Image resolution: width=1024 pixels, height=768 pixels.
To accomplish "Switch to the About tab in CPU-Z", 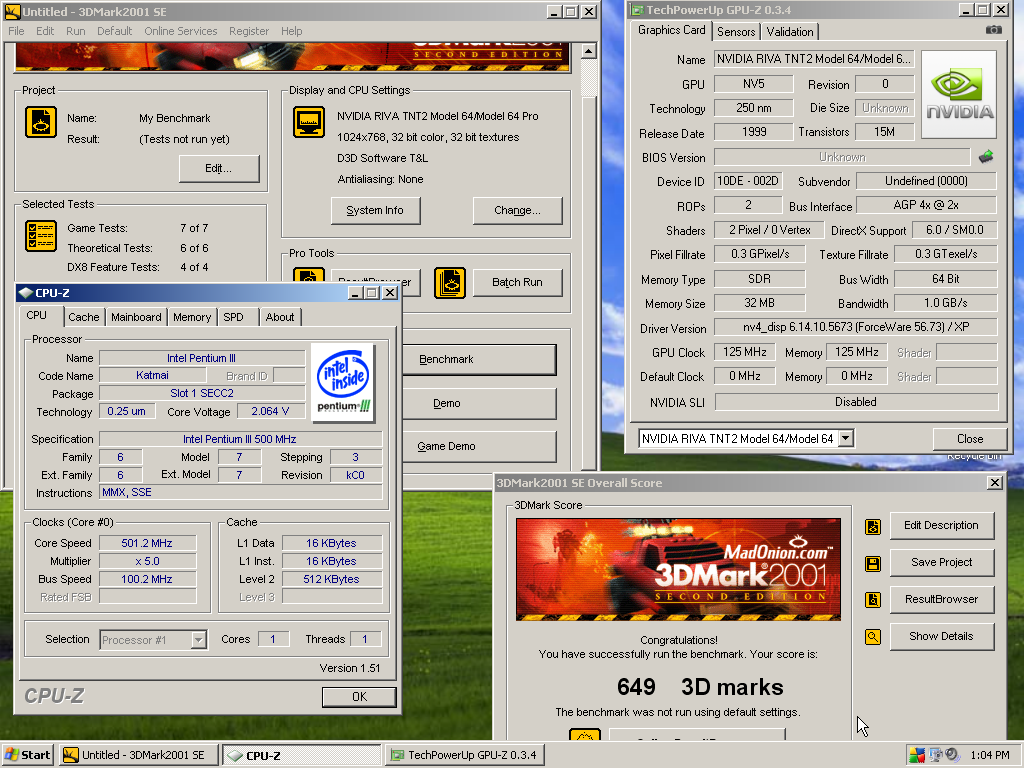I will 280,317.
